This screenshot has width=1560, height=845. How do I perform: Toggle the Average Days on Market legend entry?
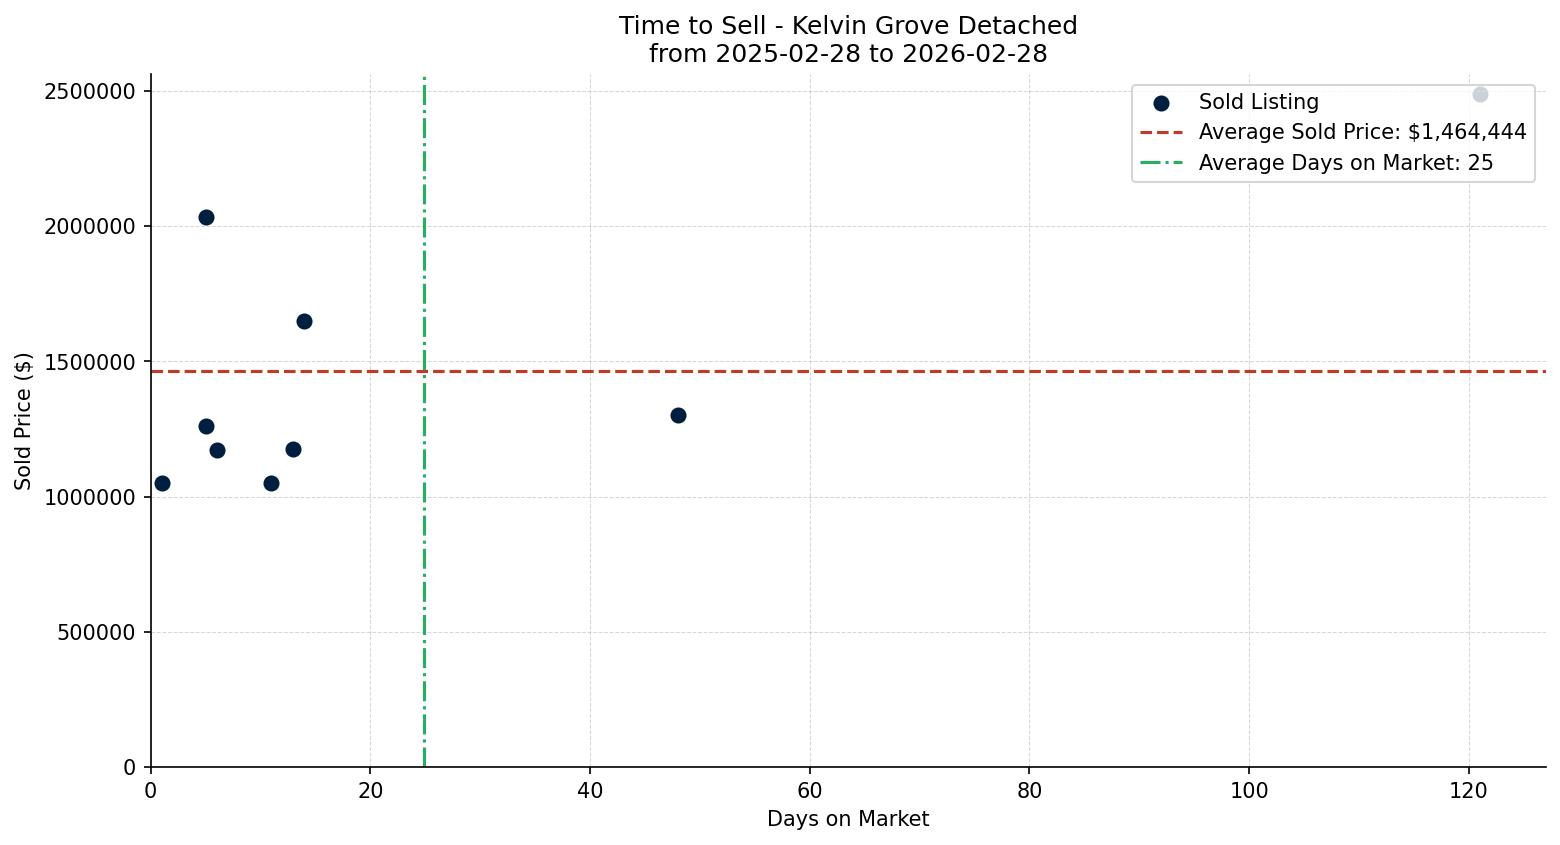tap(1345, 163)
